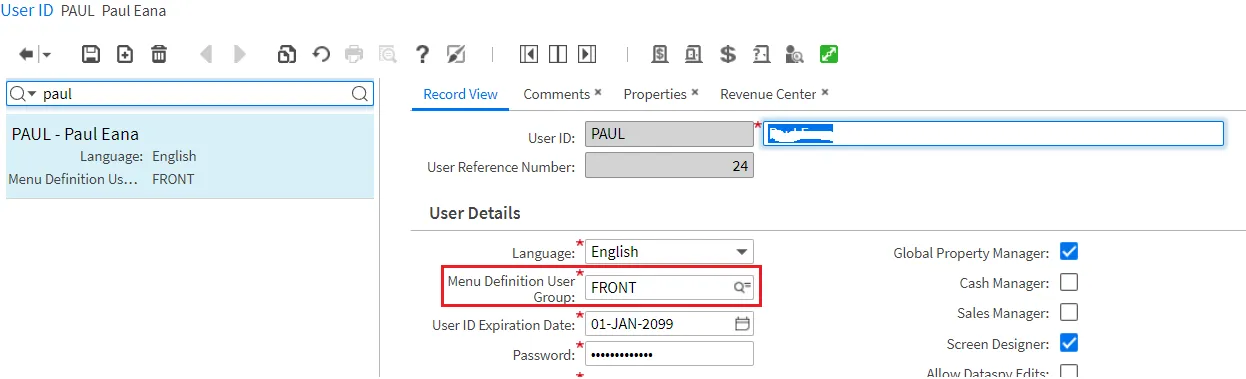
Task: Open help with the question mark icon
Action: coord(422,54)
